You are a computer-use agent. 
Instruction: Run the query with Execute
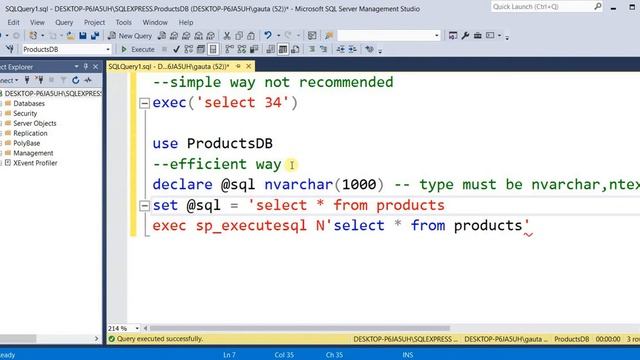pyautogui.click(x=138, y=49)
